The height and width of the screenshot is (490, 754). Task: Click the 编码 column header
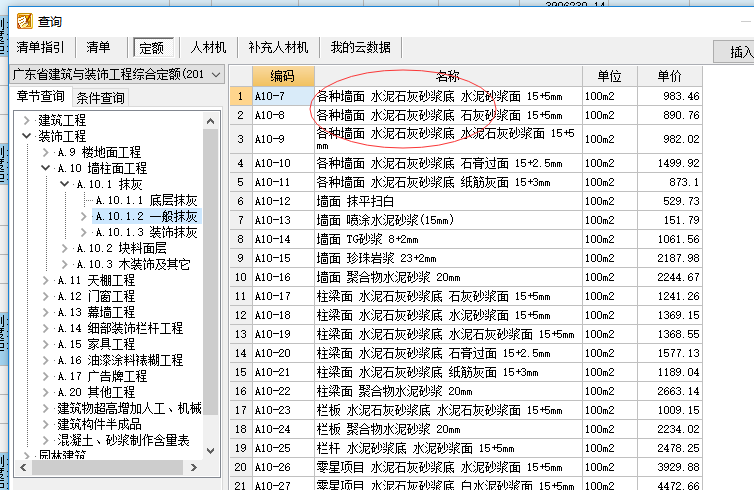(283, 76)
